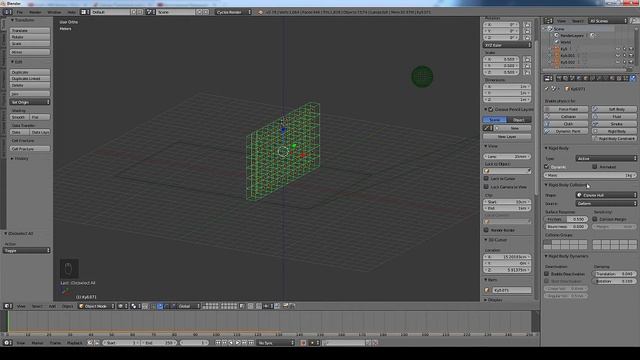The width and height of the screenshot is (640, 360).
Task: Open the Object Mode dropdown
Action: [x=97, y=306]
